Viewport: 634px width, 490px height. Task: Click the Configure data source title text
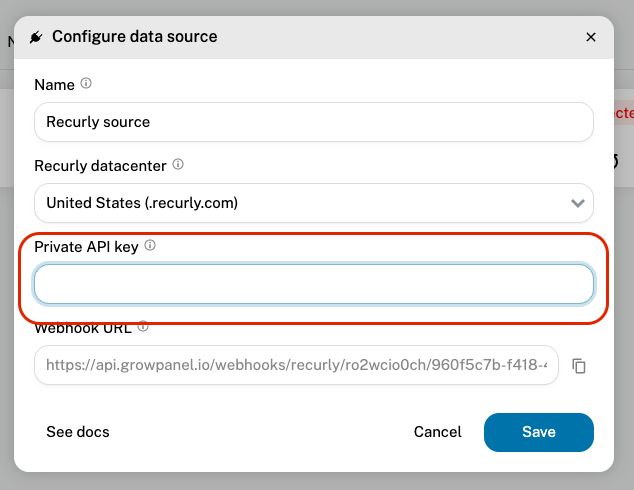tap(135, 37)
